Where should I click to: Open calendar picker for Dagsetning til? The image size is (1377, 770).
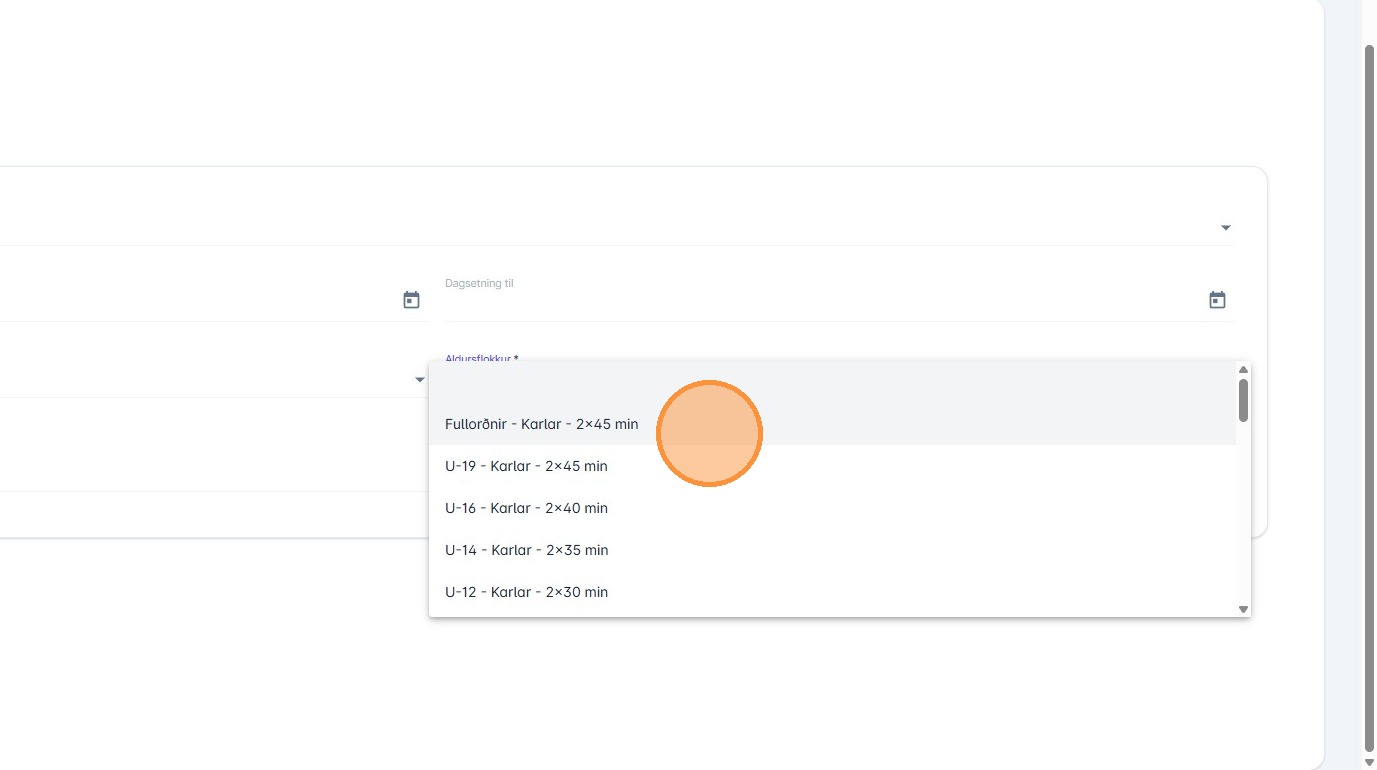tap(1217, 300)
